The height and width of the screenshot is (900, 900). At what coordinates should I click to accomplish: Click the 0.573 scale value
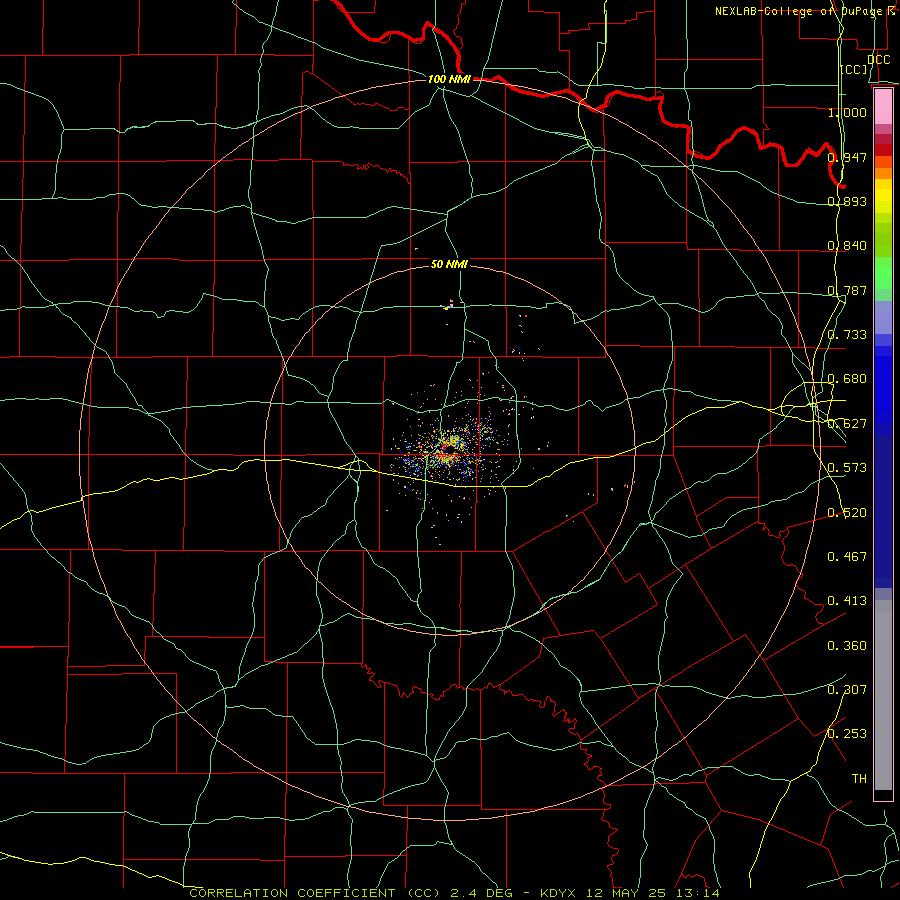point(847,467)
